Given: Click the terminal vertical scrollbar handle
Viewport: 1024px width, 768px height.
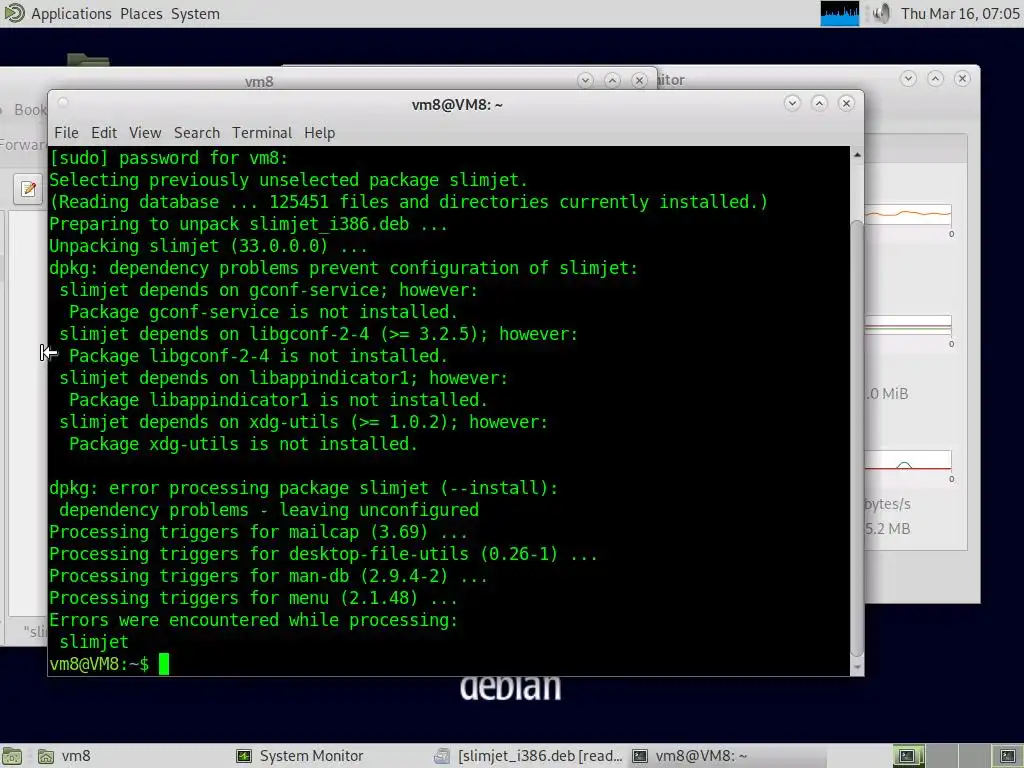Looking at the screenshot, I should tap(857, 439).
